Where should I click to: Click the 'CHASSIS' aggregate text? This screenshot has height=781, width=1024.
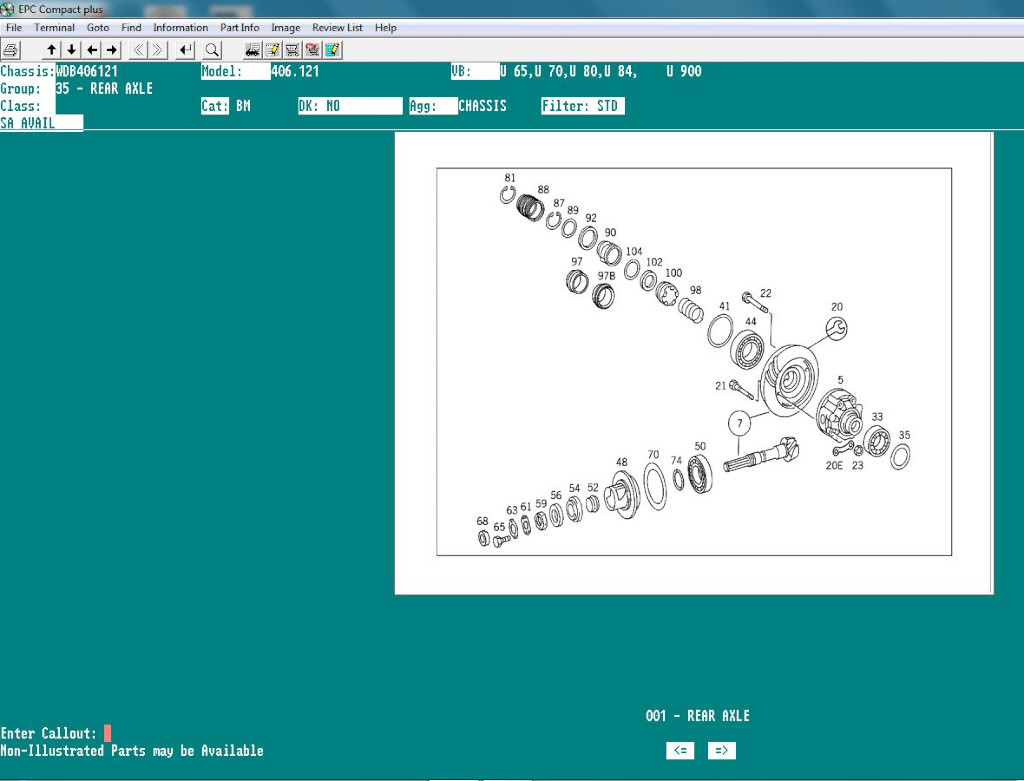(483, 106)
